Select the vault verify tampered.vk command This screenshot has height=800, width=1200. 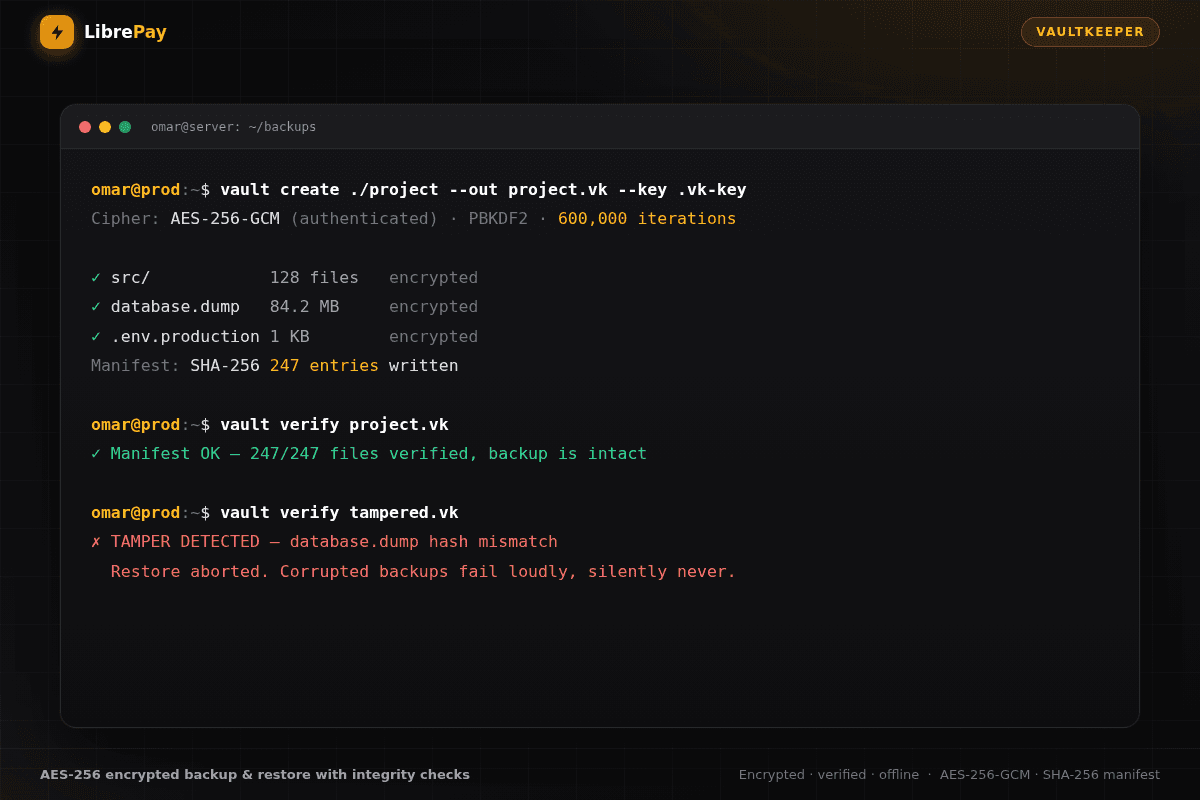339,512
